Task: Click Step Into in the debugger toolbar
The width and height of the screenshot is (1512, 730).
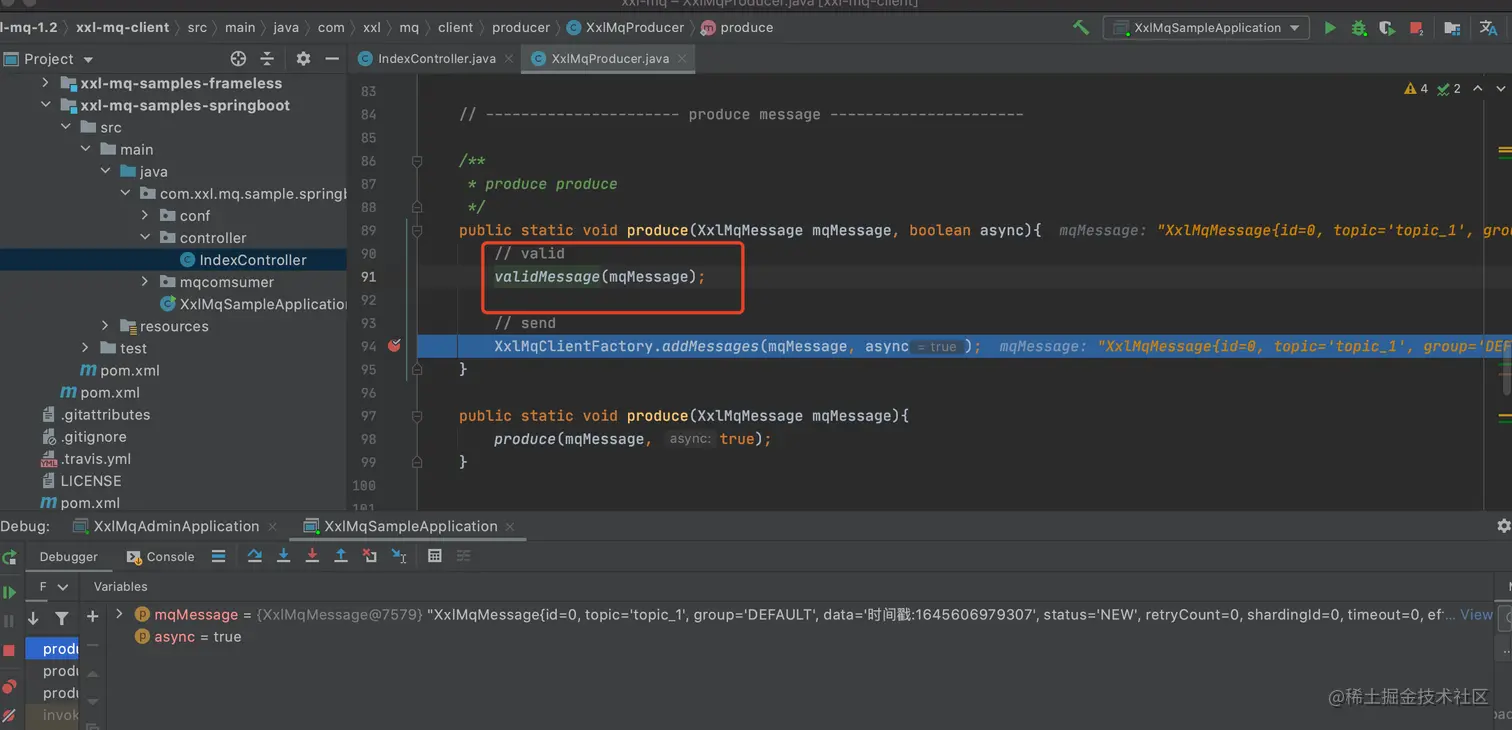Action: click(284, 556)
